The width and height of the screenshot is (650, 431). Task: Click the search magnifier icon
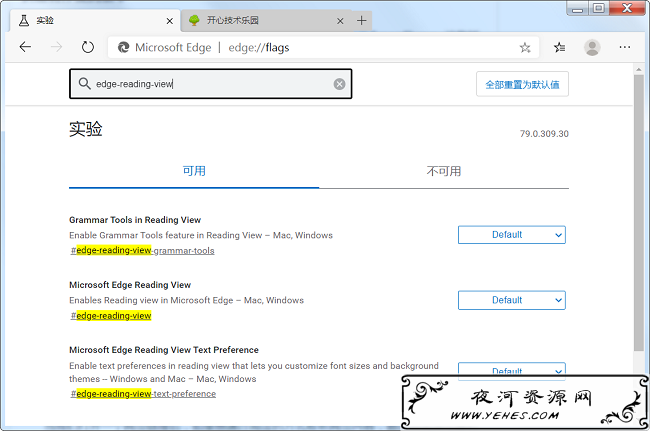pos(85,84)
